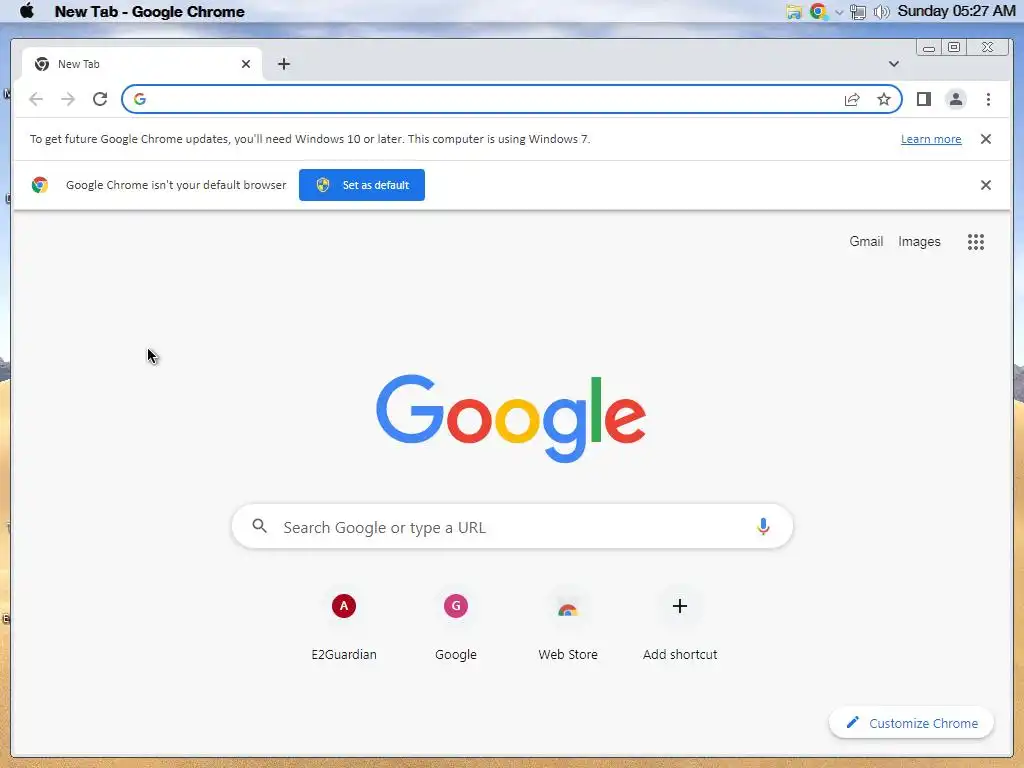Go forward using the forward arrow
The image size is (1024, 768).
[x=68, y=99]
